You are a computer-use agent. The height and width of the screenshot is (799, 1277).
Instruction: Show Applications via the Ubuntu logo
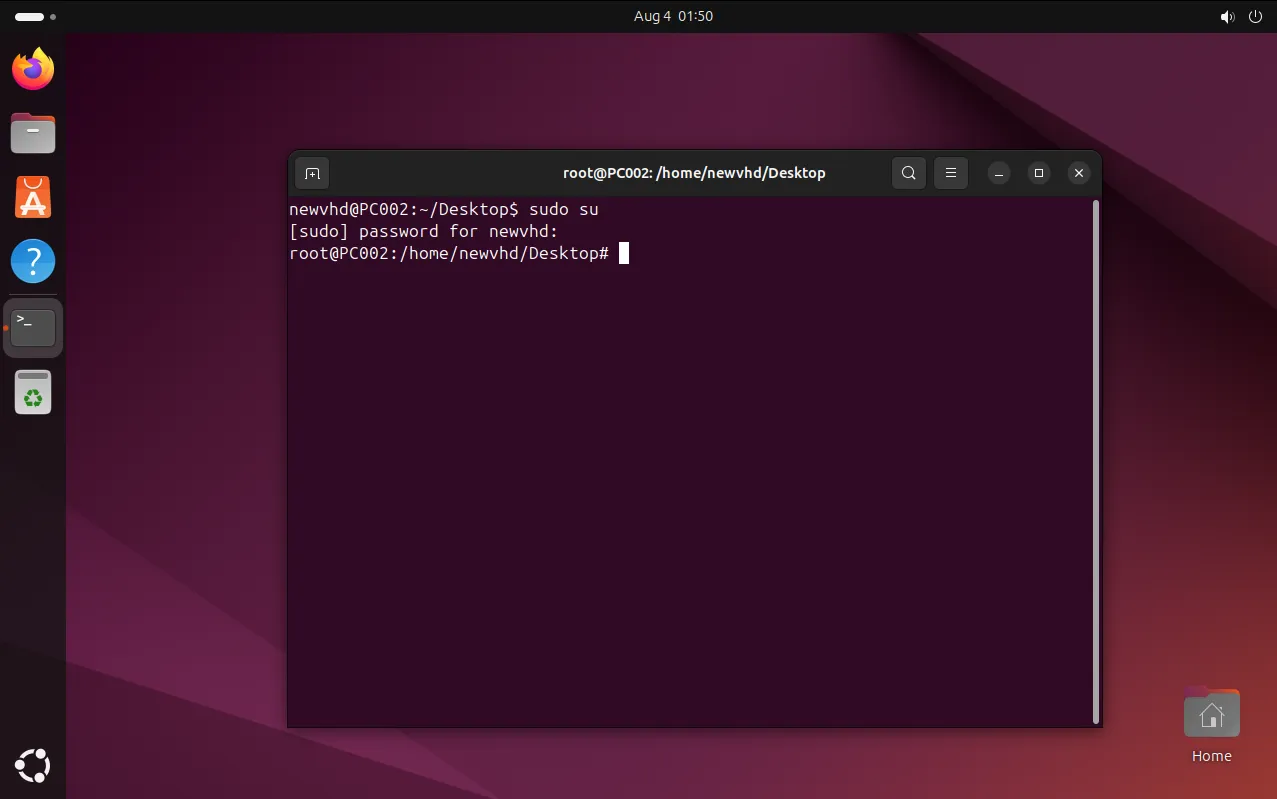pos(33,766)
